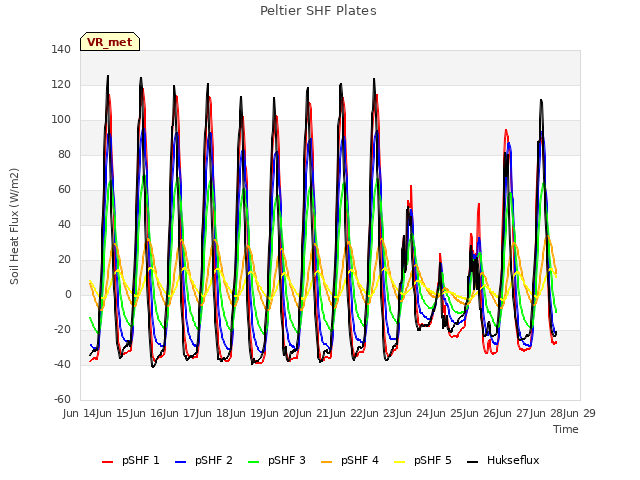The image size is (640, 480).
Task: Click the 100 y-axis tick label
Action: pyautogui.click(x=61, y=120)
